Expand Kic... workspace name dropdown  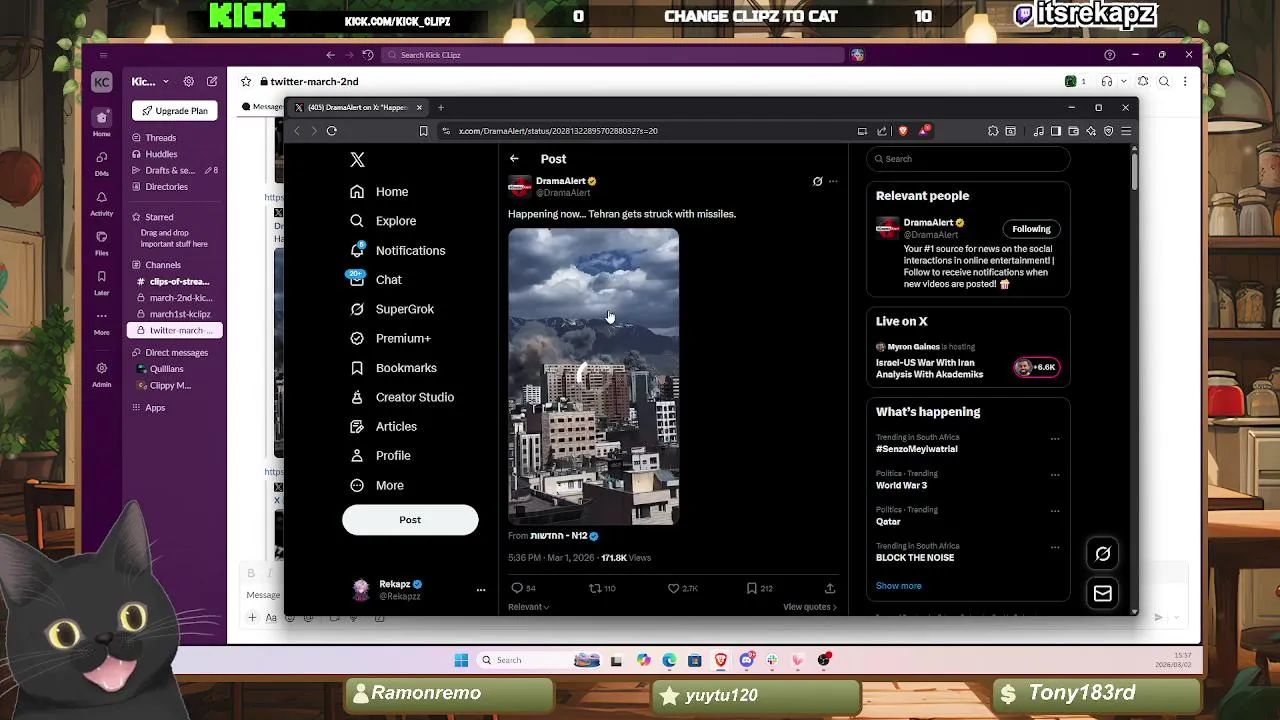click(149, 82)
